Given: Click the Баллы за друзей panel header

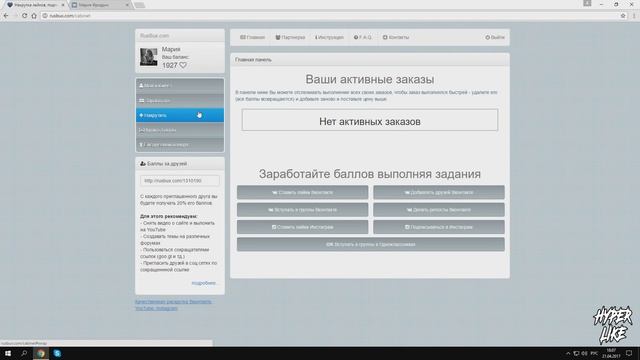Looking at the screenshot, I should (180, 164).
